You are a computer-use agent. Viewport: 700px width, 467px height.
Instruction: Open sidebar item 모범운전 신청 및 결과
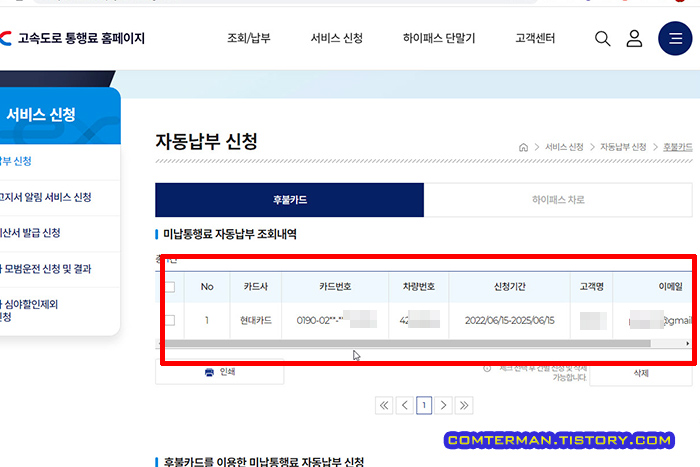45,269
